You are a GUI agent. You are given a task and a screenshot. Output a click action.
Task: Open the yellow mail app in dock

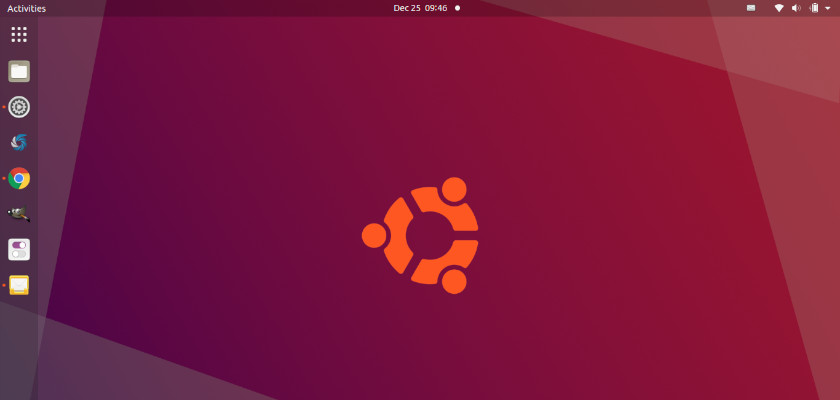coord(19,285)
